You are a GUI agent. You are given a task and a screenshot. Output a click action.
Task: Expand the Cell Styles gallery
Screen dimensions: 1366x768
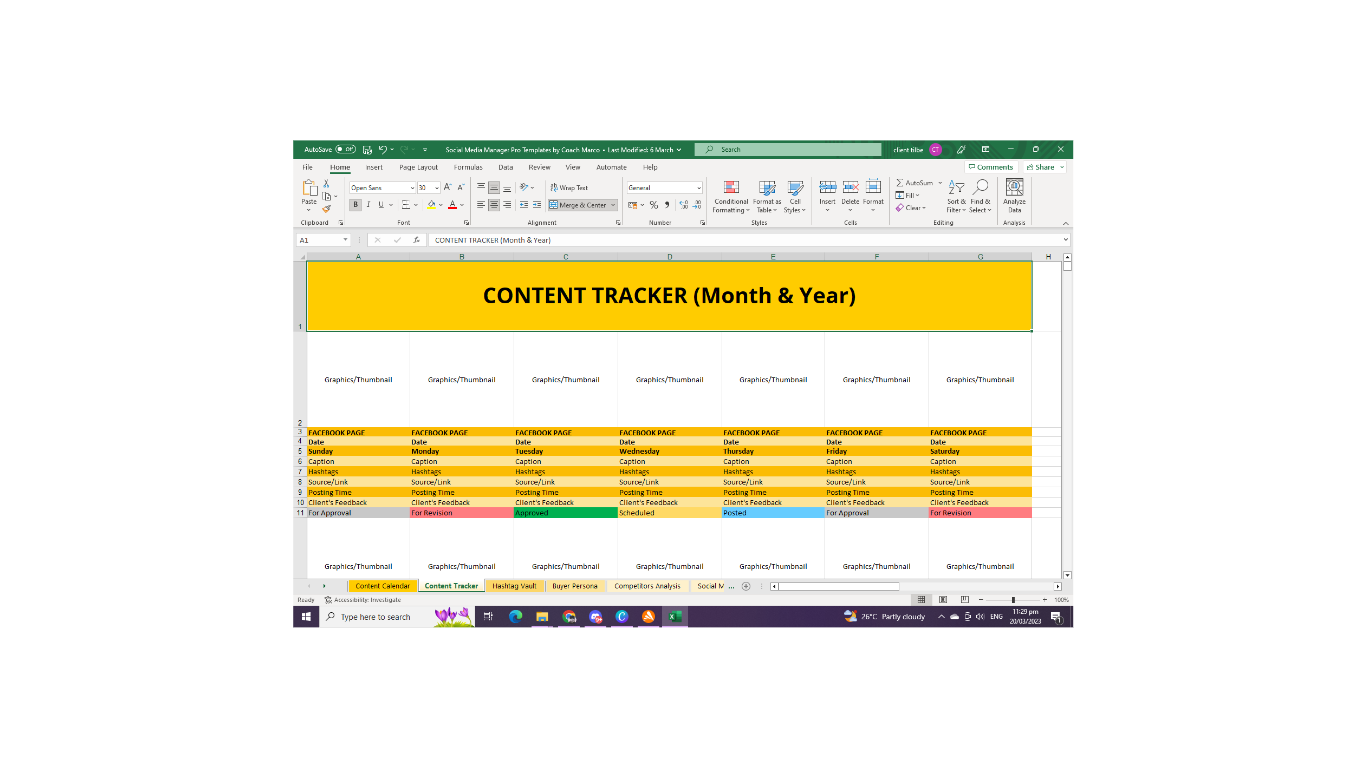(x=795, y=196)
